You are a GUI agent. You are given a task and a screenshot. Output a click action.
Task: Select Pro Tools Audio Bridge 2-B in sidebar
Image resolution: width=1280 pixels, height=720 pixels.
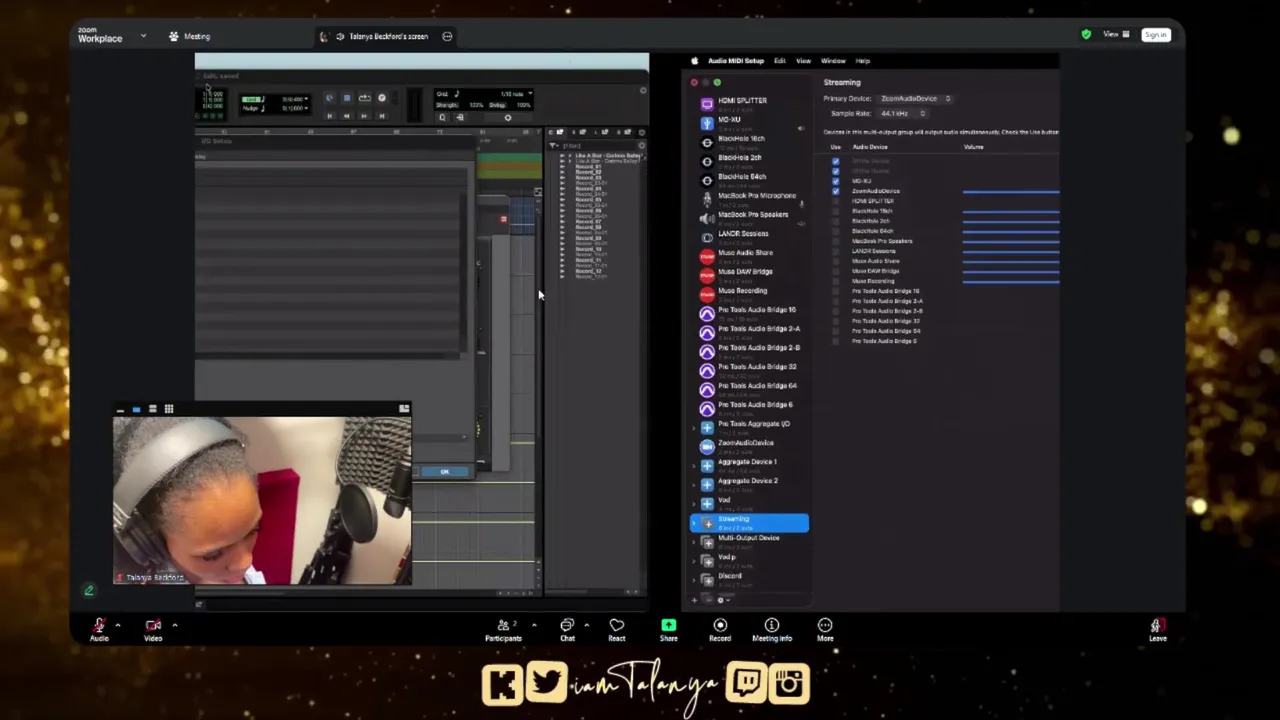pos(748,351)
